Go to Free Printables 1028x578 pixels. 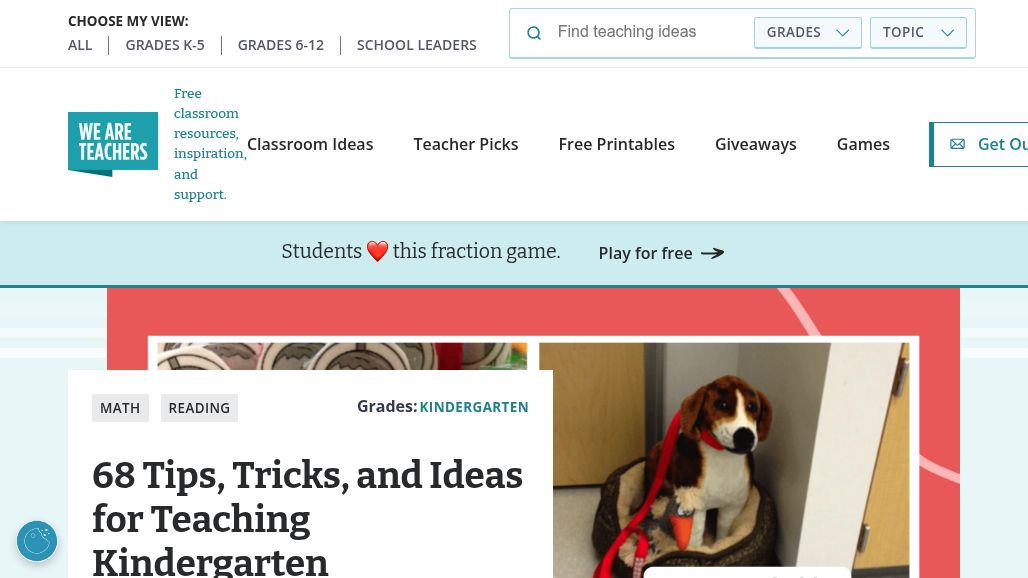coord(616,144)
